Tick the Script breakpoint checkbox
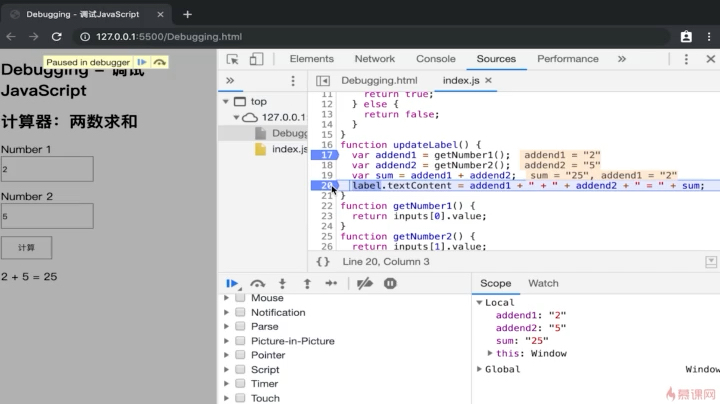720x404 pixels. pyautogui.click(x=240, y=369)
